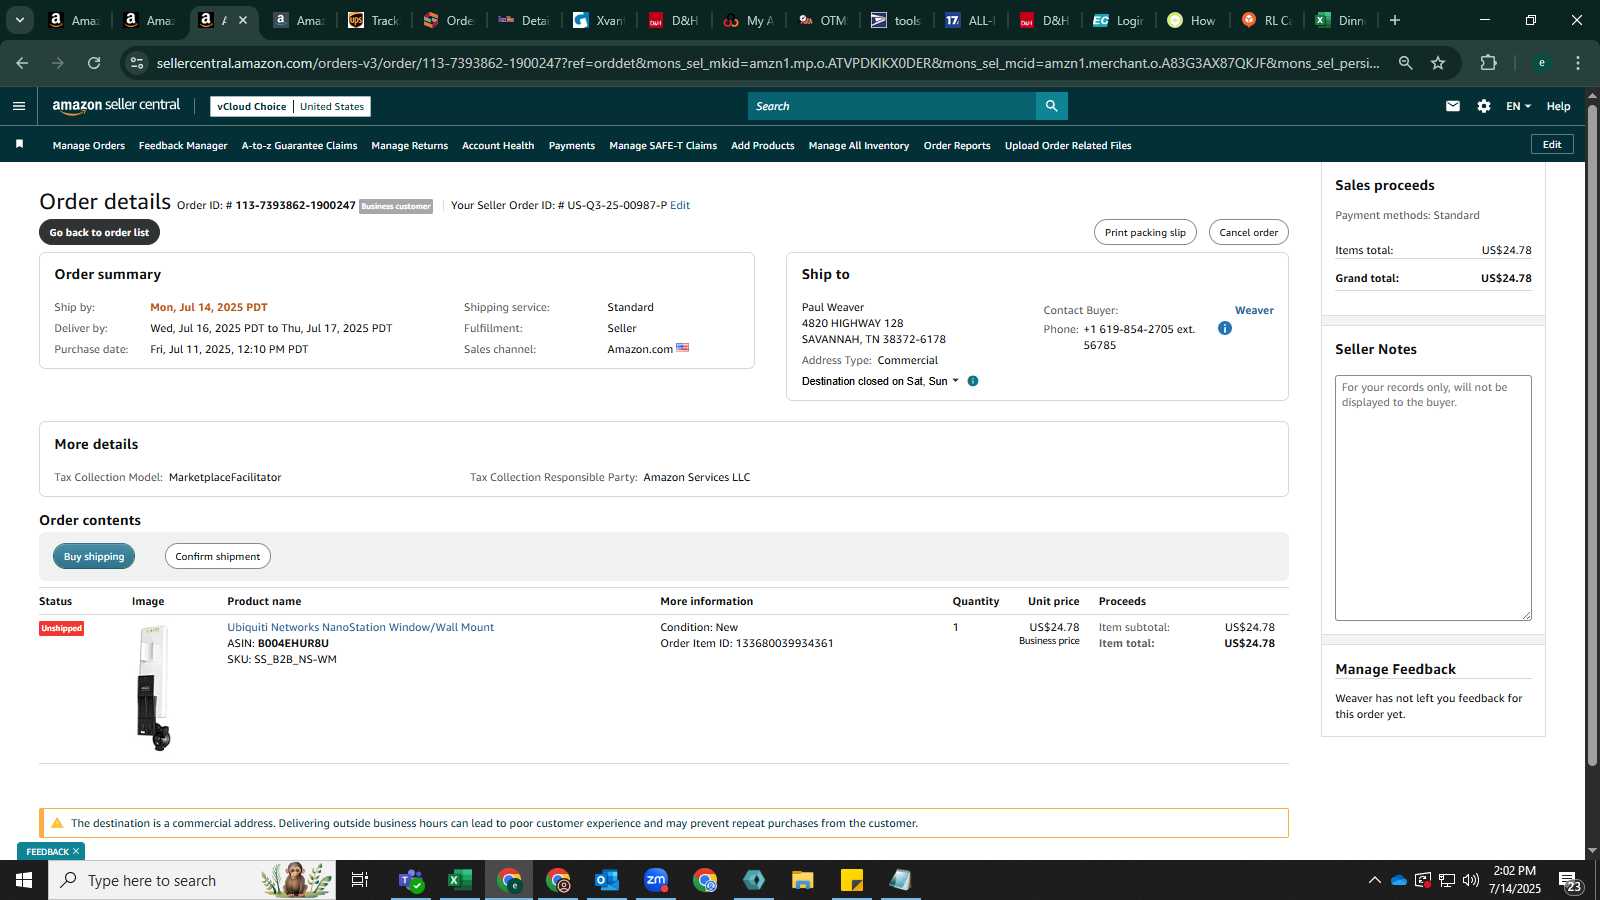Open a new browser tab with plus

(x=1395, y=20)
